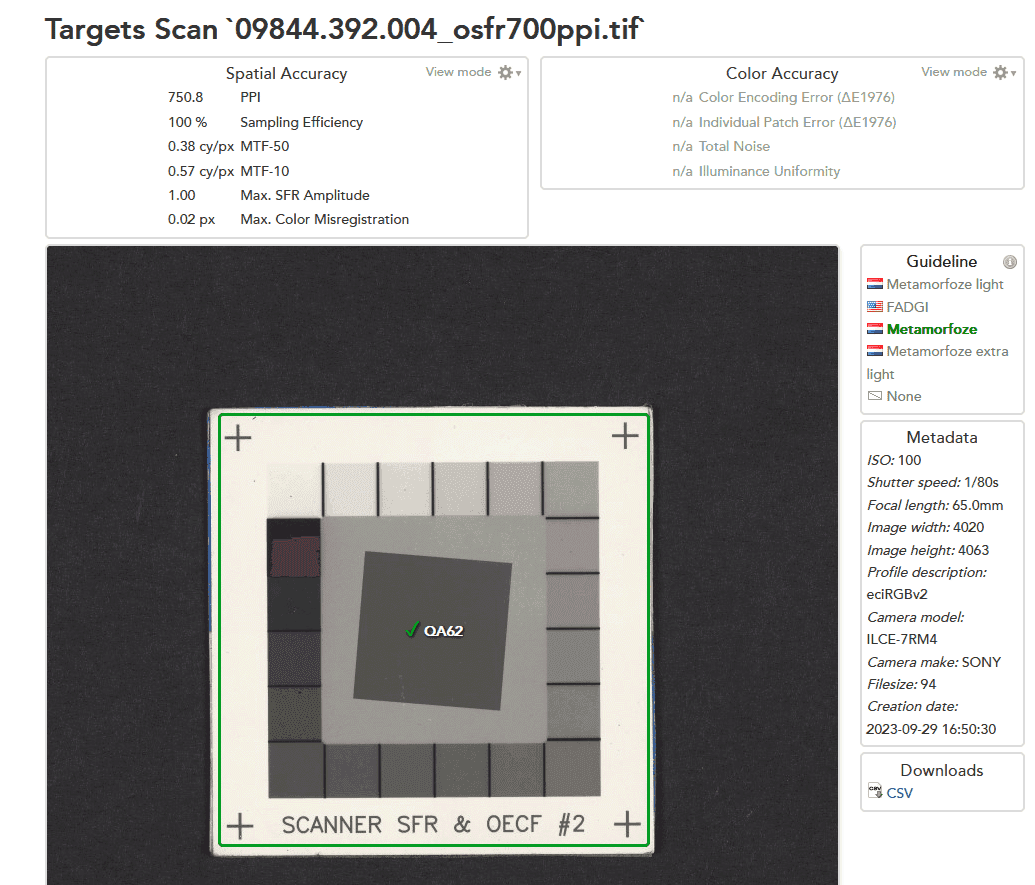The height and width of the screenshot is (885, 1035).
Task: Click the CSV file download icon
Action: tap(875, 793)
